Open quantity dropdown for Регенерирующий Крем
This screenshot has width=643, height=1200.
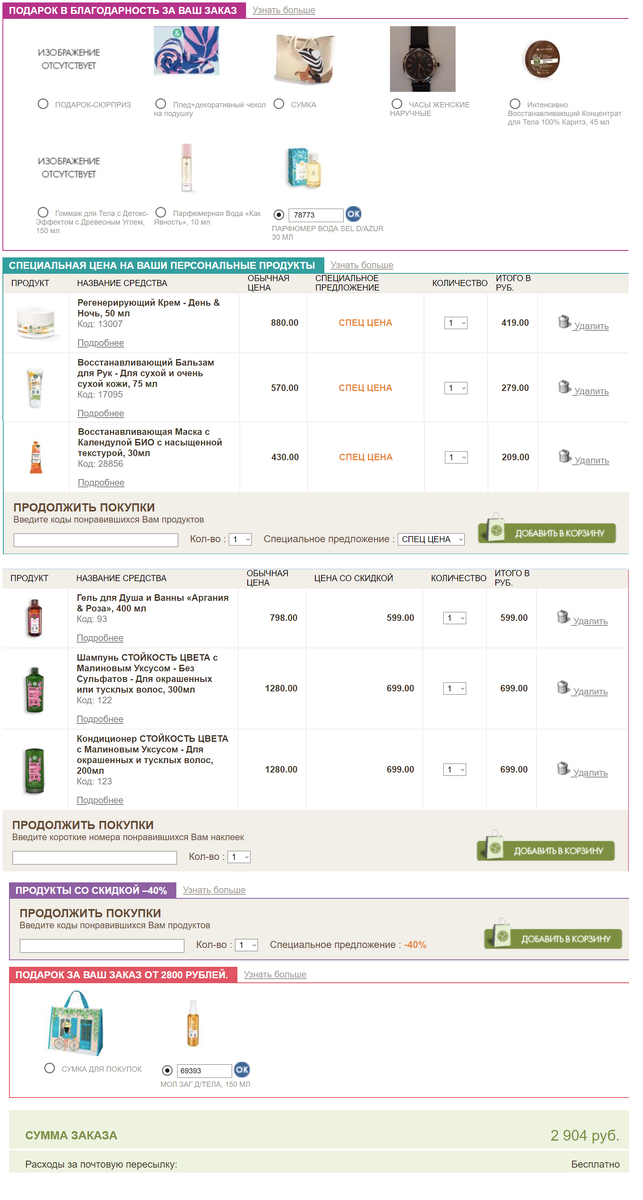pos(457,323)
